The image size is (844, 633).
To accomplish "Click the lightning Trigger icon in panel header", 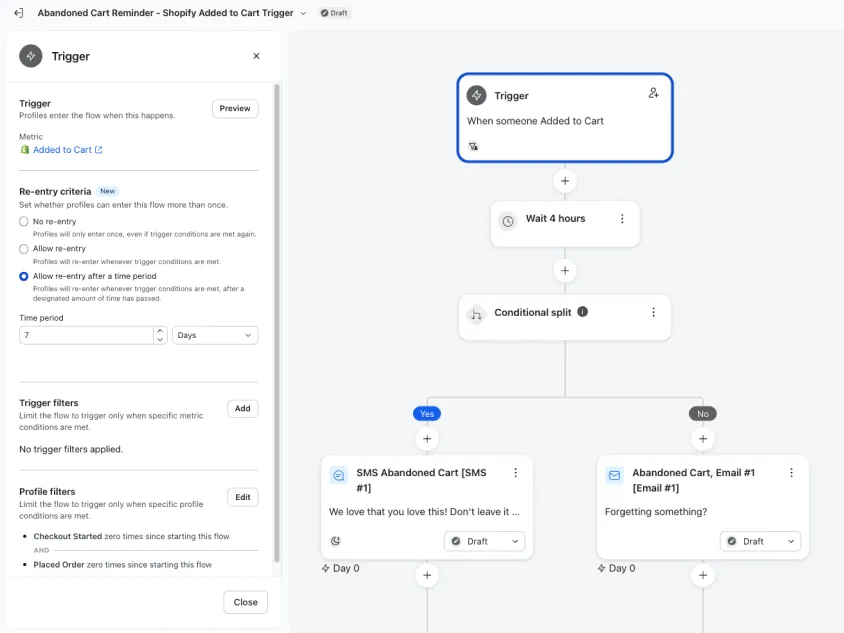I will pyautogui.click(x=31, y=56).
